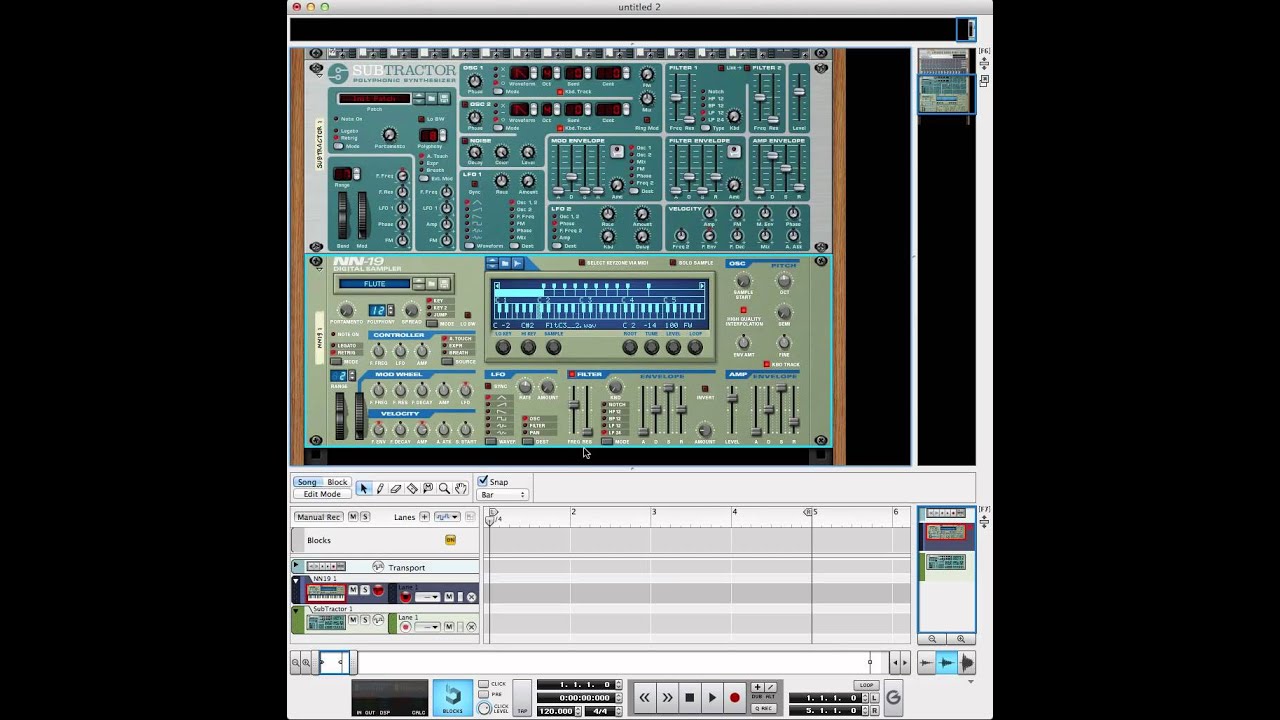The width and height of the screenshot is (1280, 720).
Task: Select the Razor tool
Action: pyautogui.click(x=412, y=488)
